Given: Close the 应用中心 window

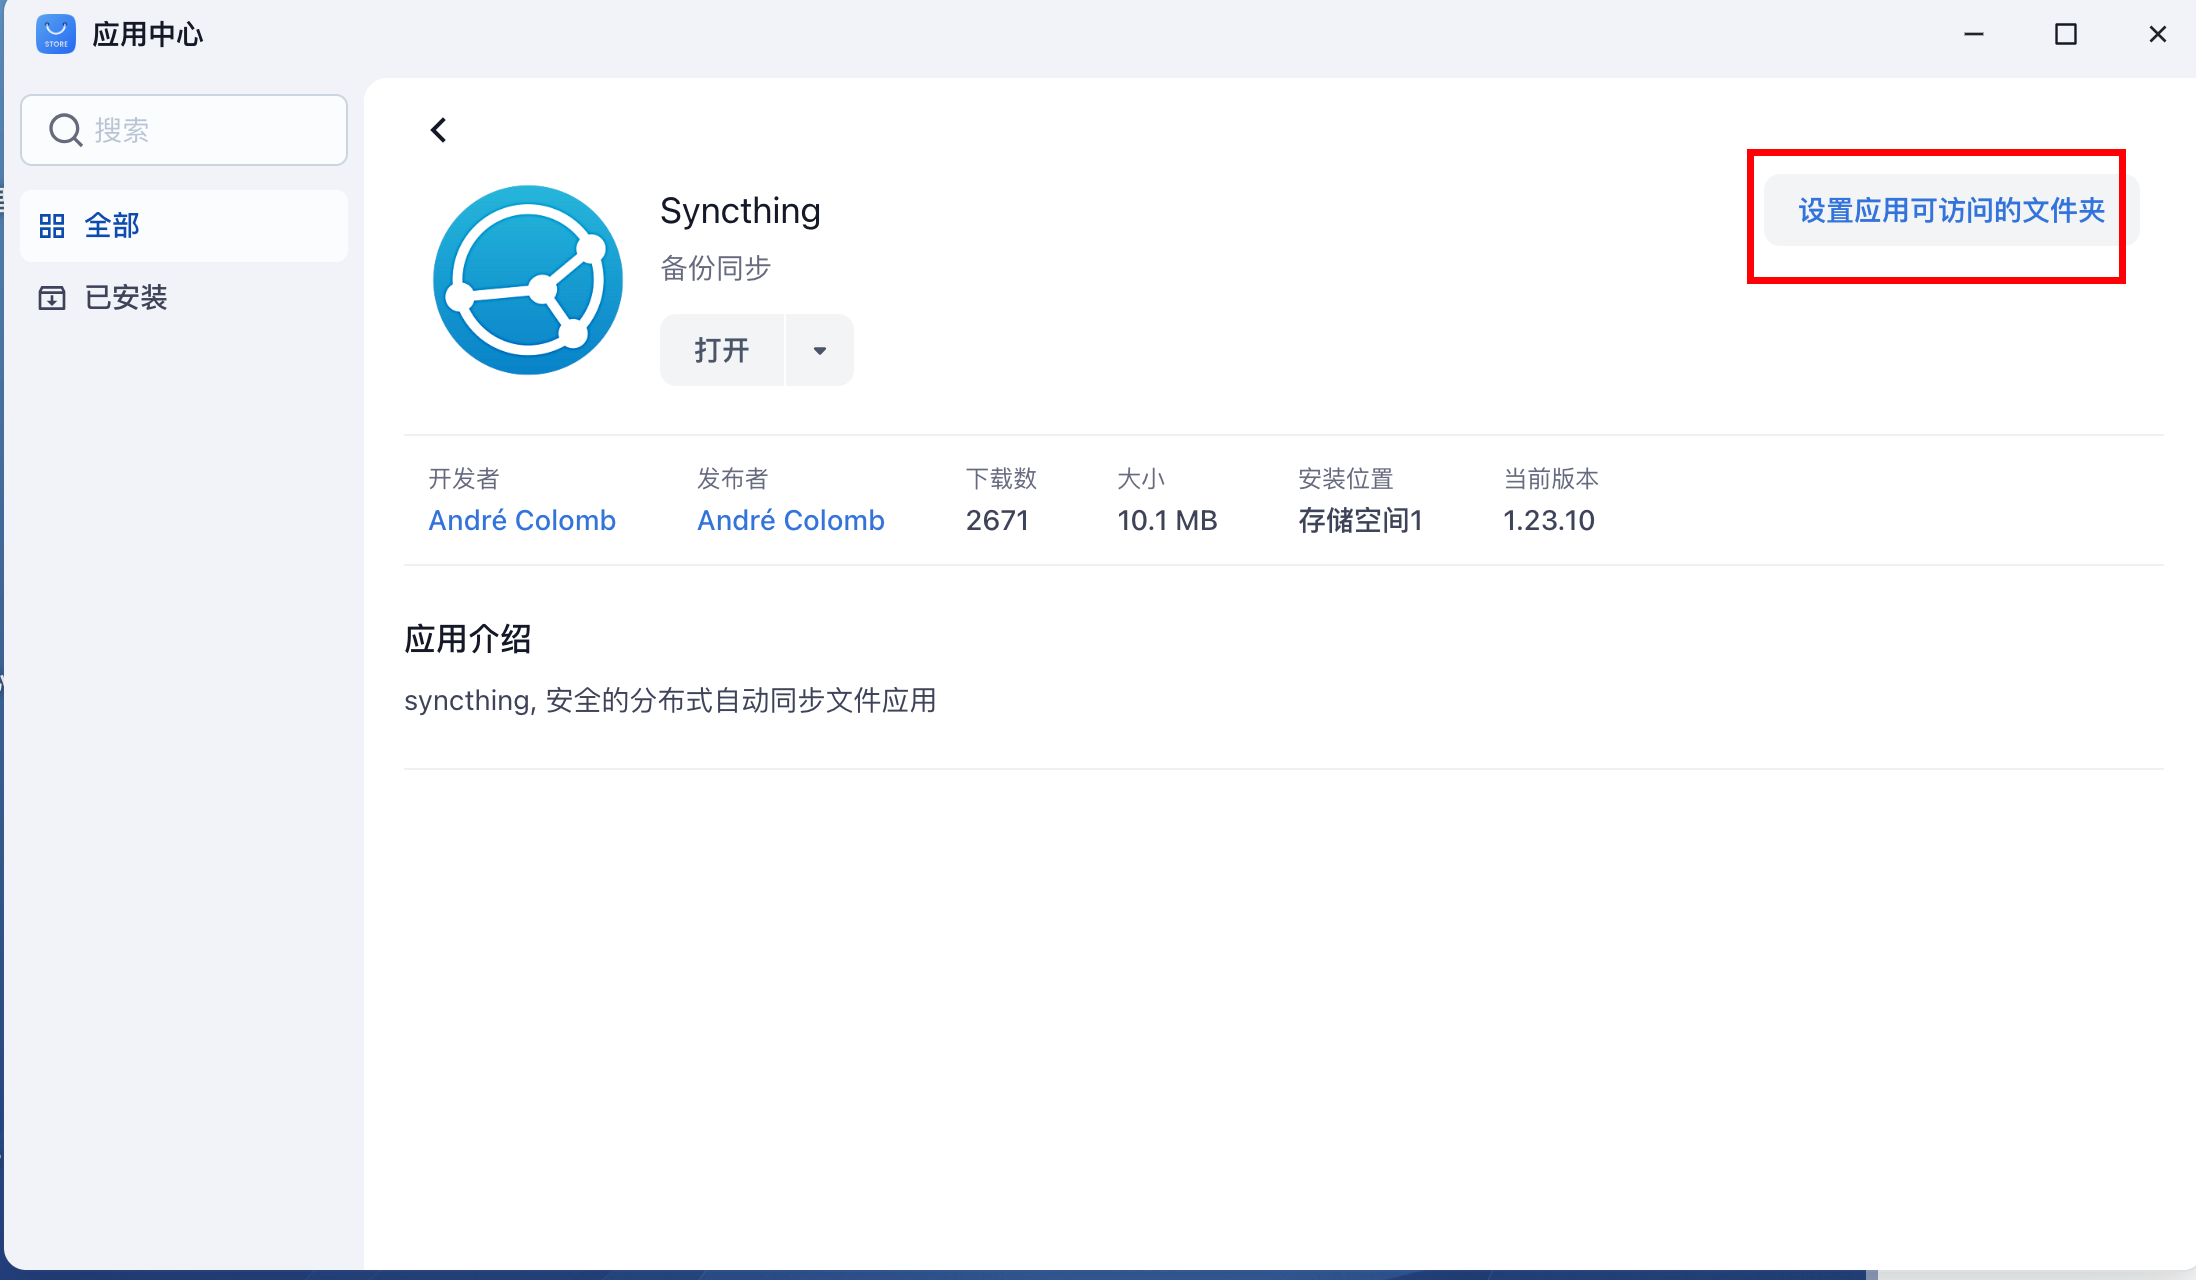Looking at the screenshot, I should point(2158,34).
